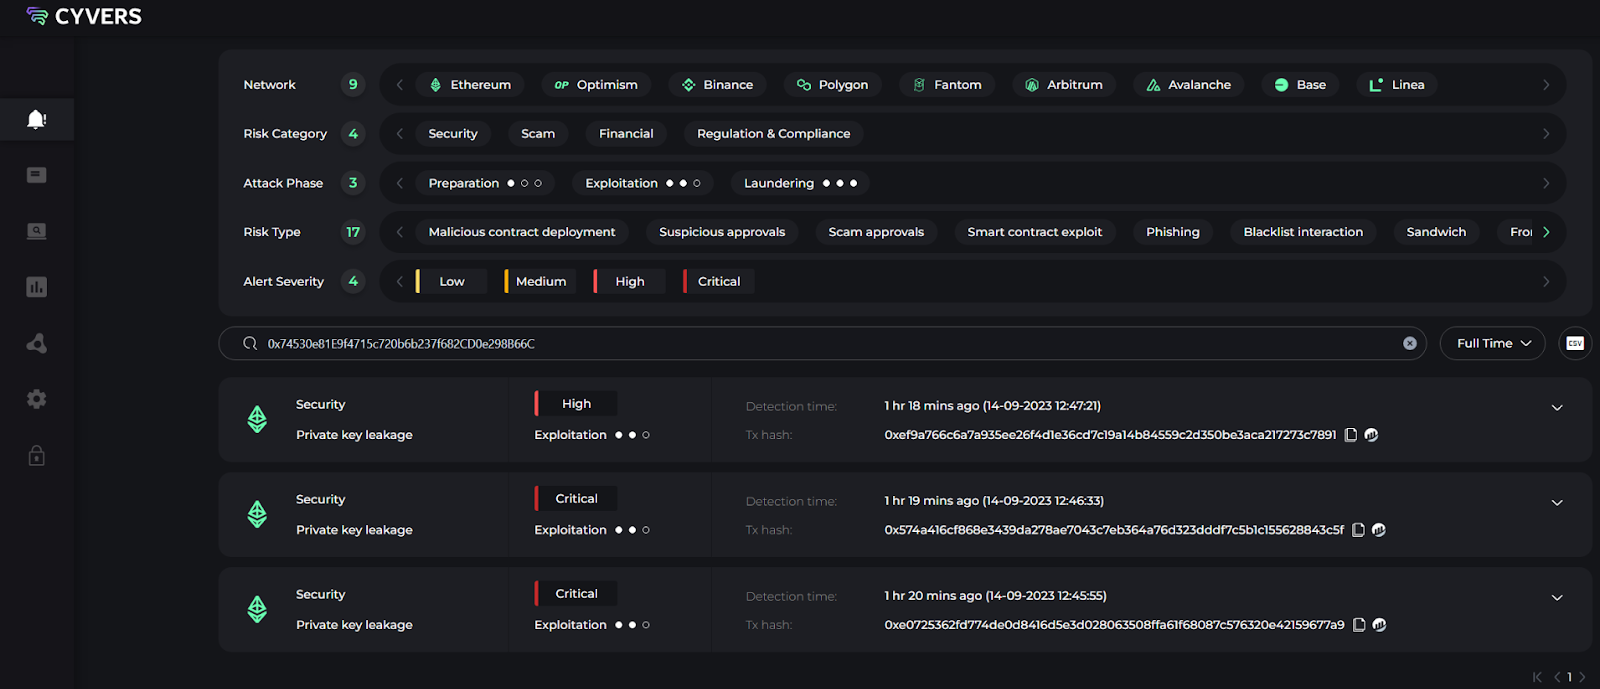Click the Cyvers logo

[85, 16]
